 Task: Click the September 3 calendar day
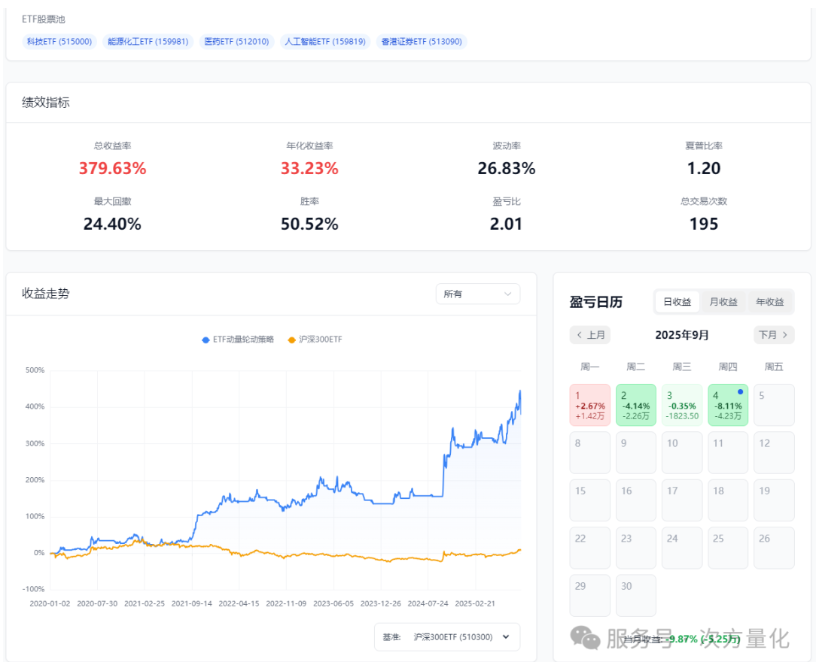point(682,405)
